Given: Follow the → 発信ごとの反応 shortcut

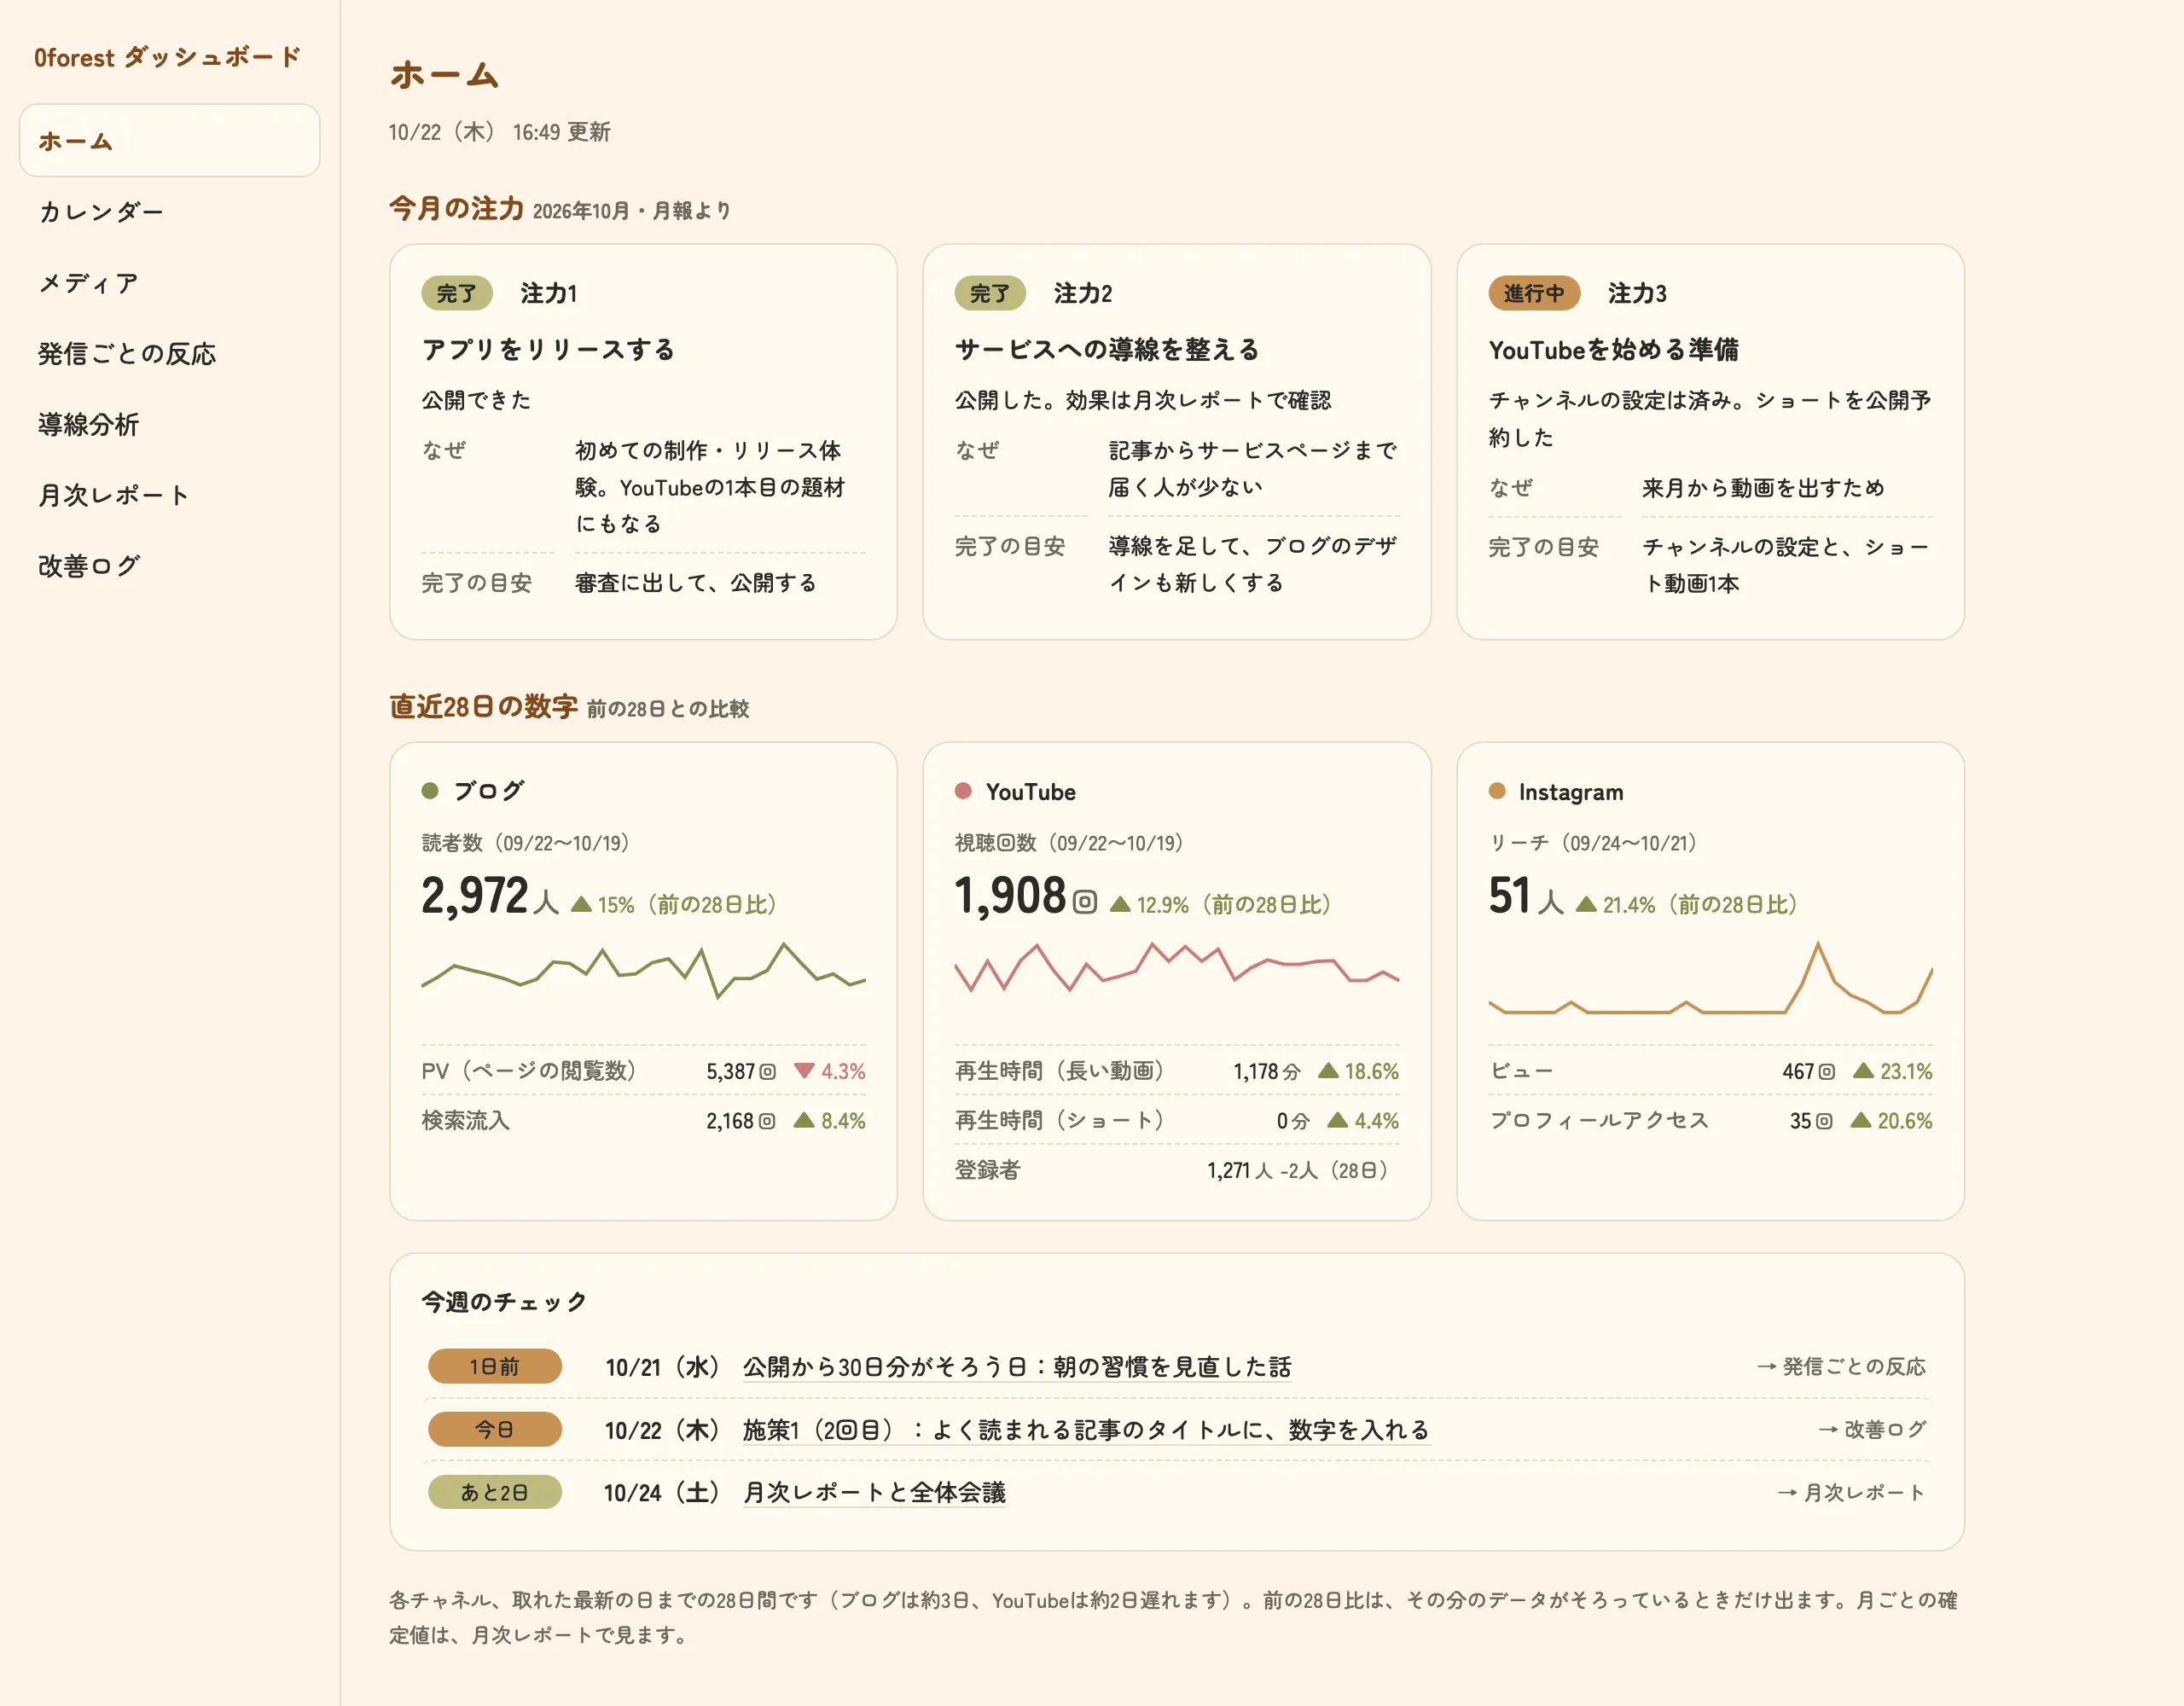Looking at the screenshot, I should [x=1841, y=1367].
